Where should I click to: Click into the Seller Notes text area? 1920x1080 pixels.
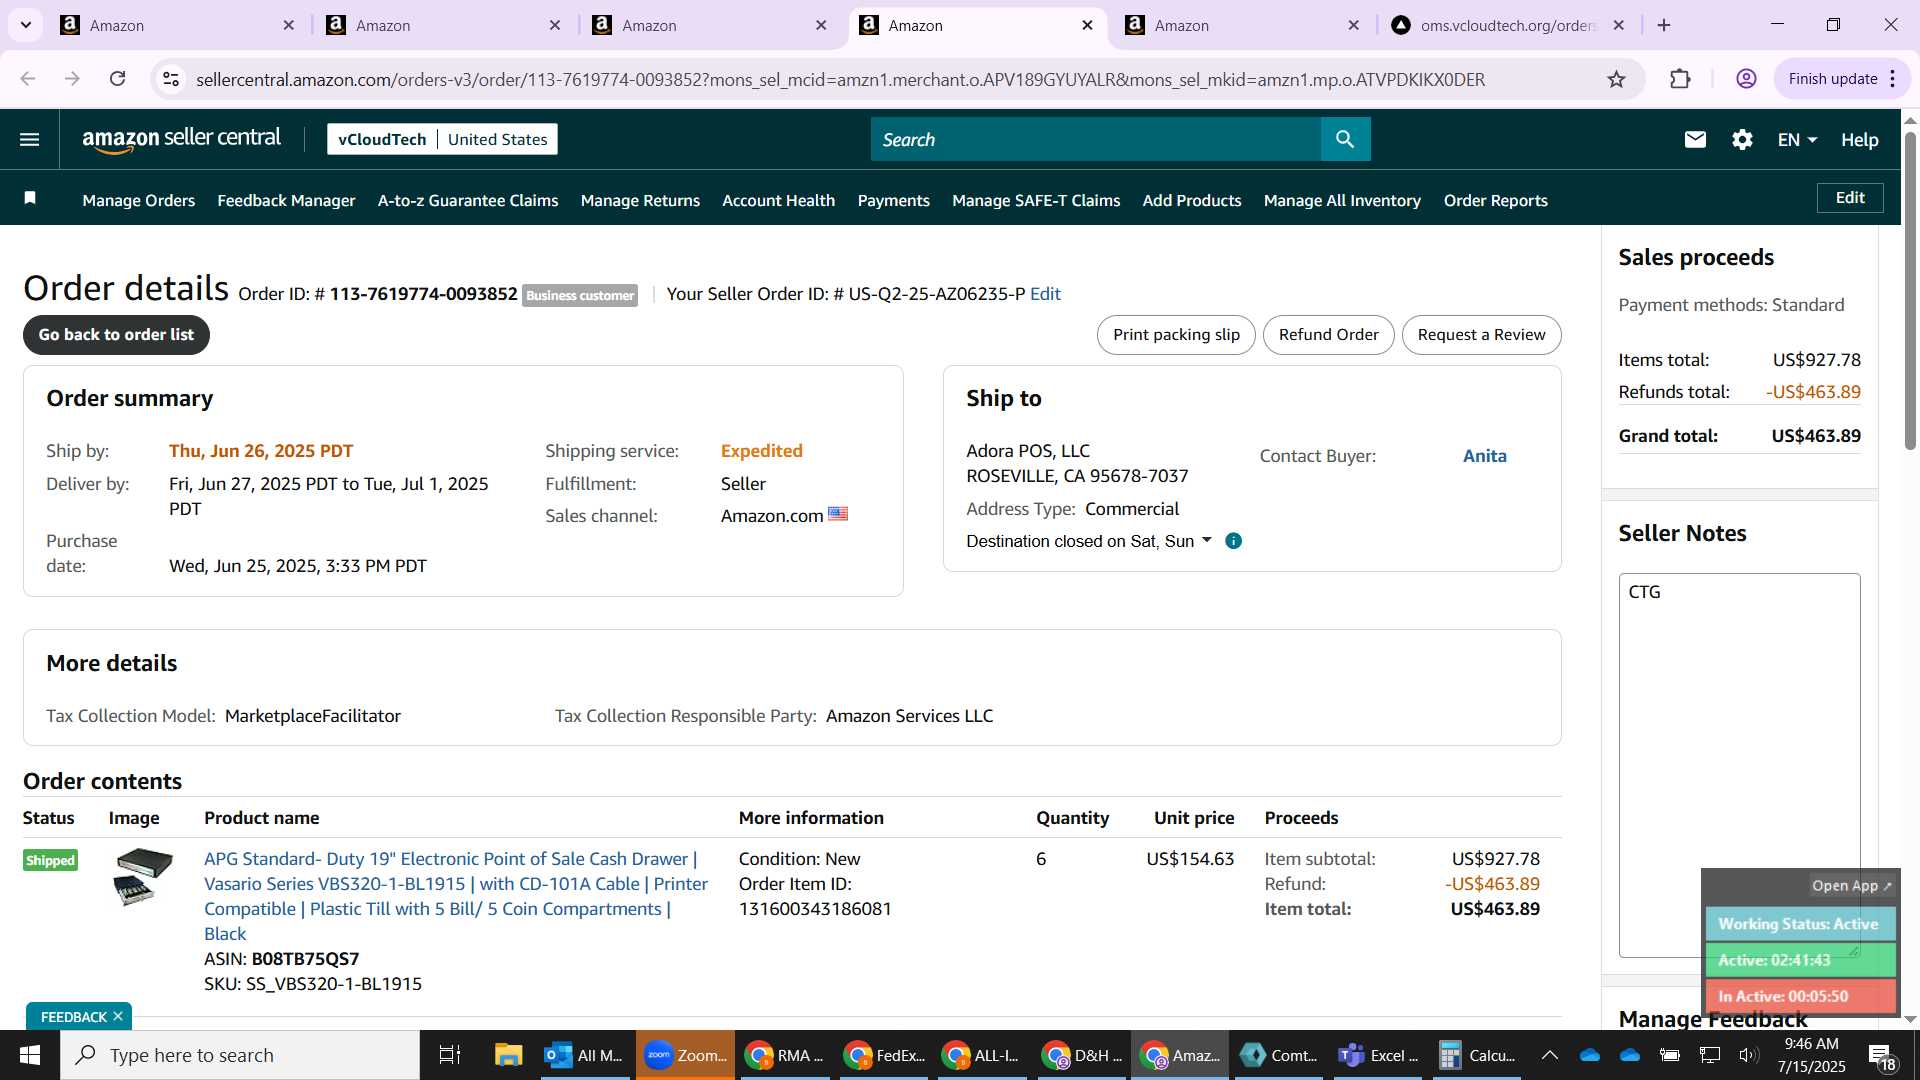pyautogui.click(x=1739, y=765)
